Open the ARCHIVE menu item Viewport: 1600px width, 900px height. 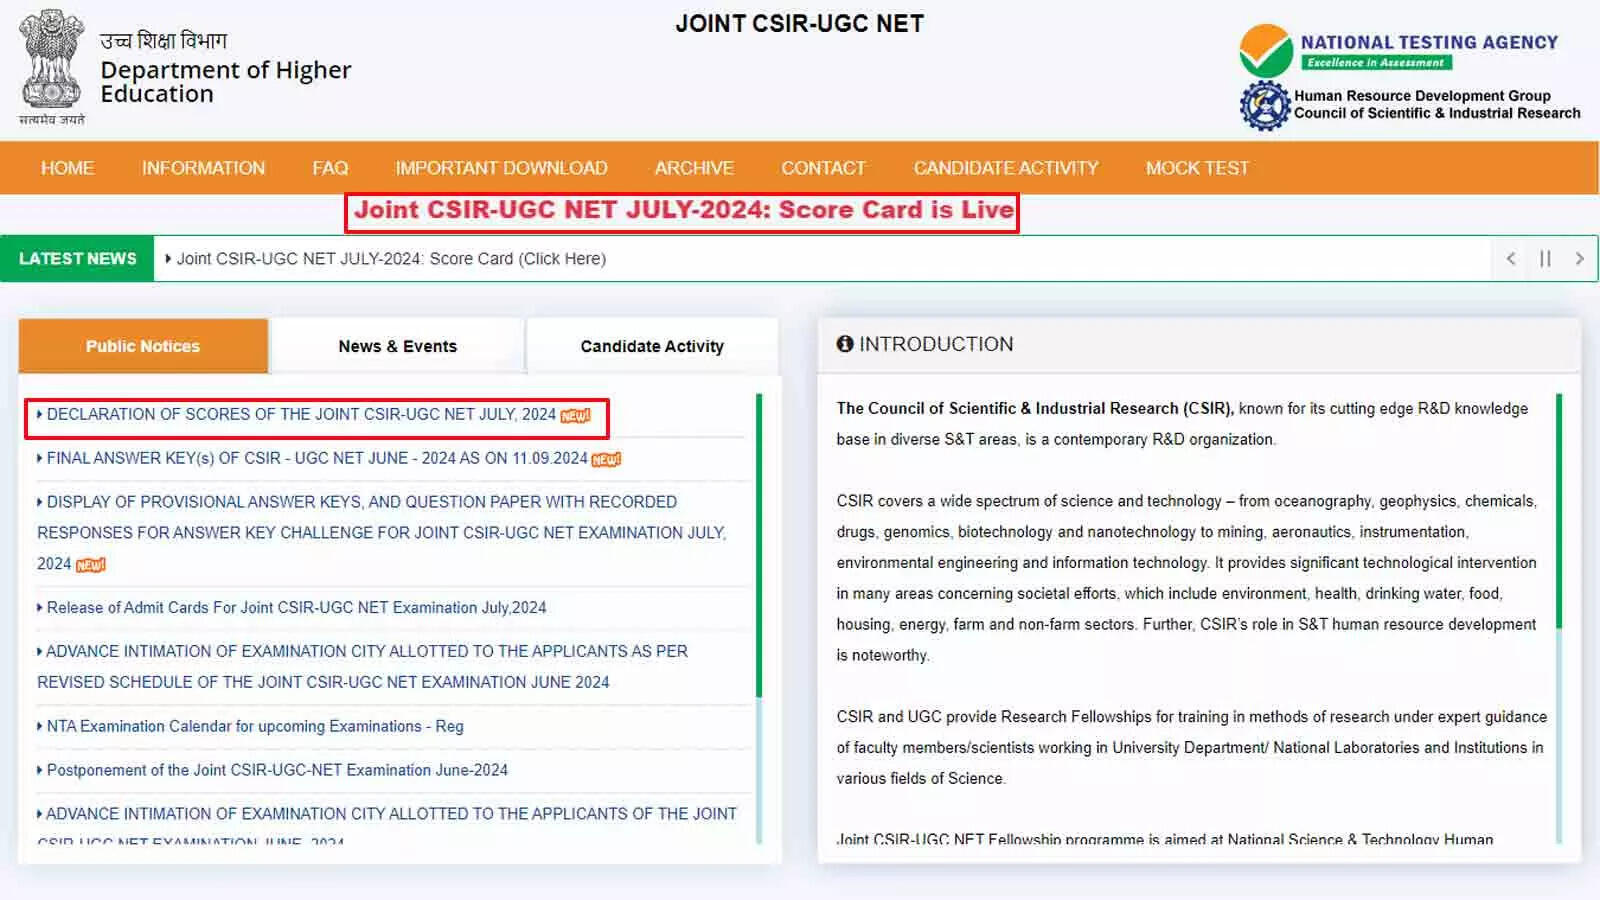[694, 168]
